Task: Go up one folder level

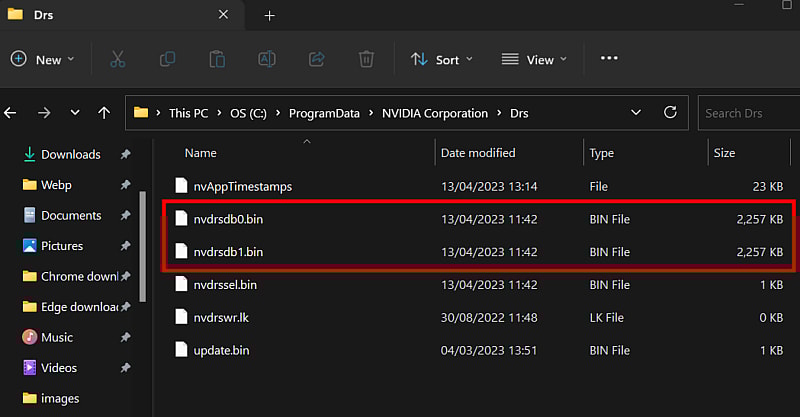Action: (104, 113)
